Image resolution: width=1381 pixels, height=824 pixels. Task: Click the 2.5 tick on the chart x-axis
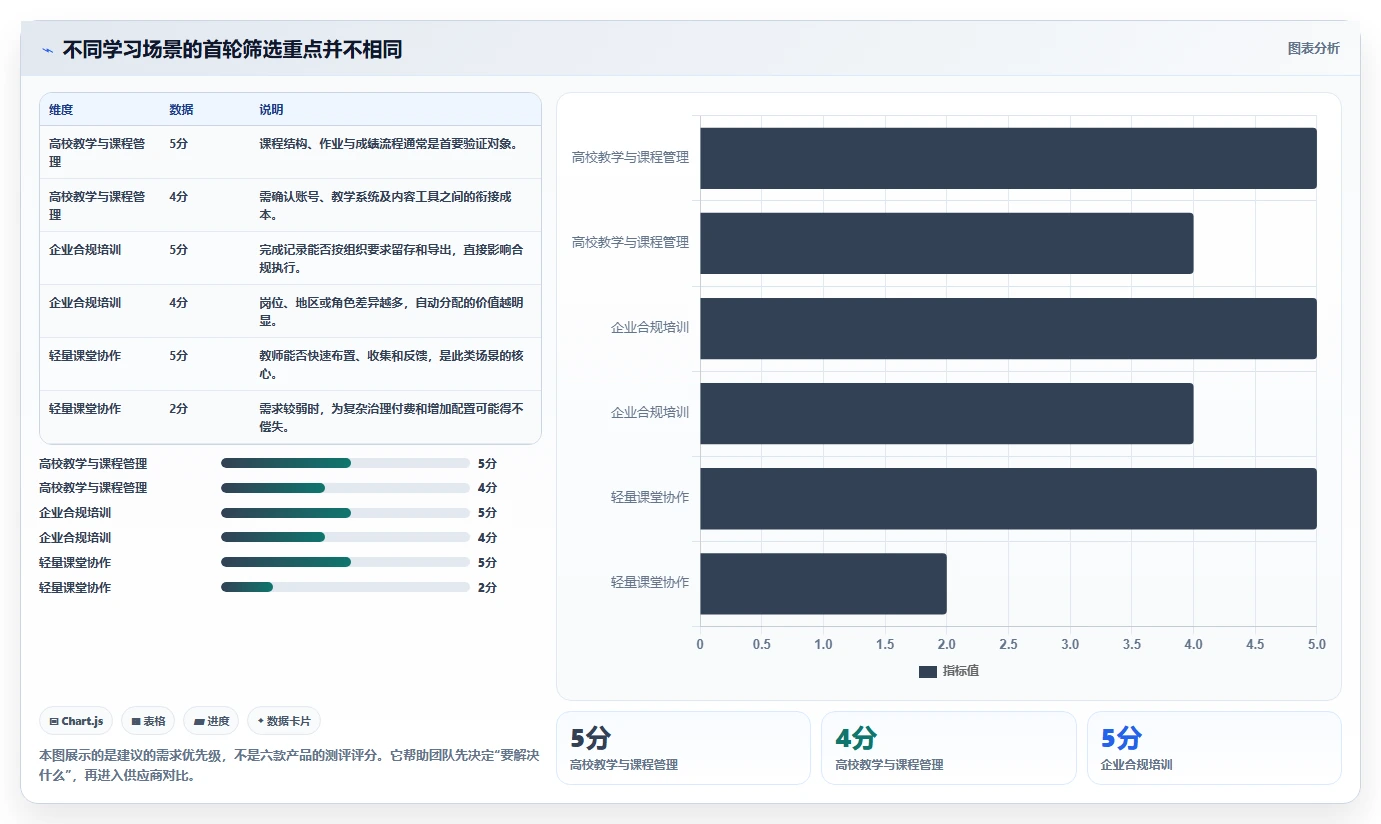point(1008,645)
